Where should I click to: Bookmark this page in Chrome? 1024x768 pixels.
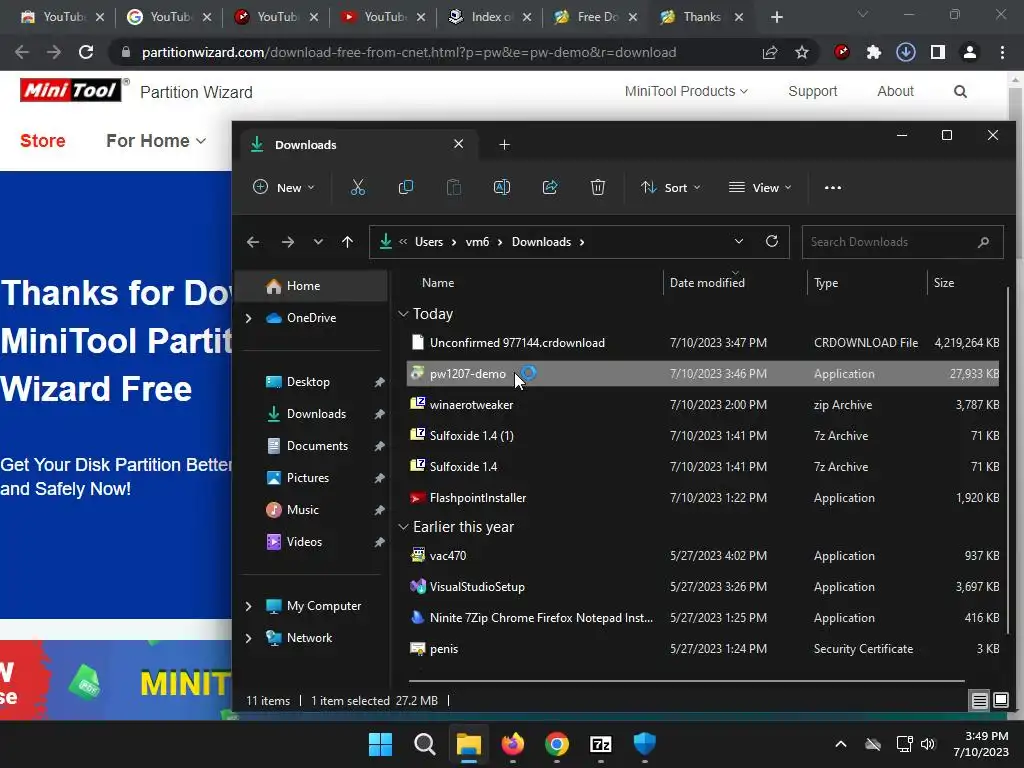pyautogui.click(x=802, y=52)
